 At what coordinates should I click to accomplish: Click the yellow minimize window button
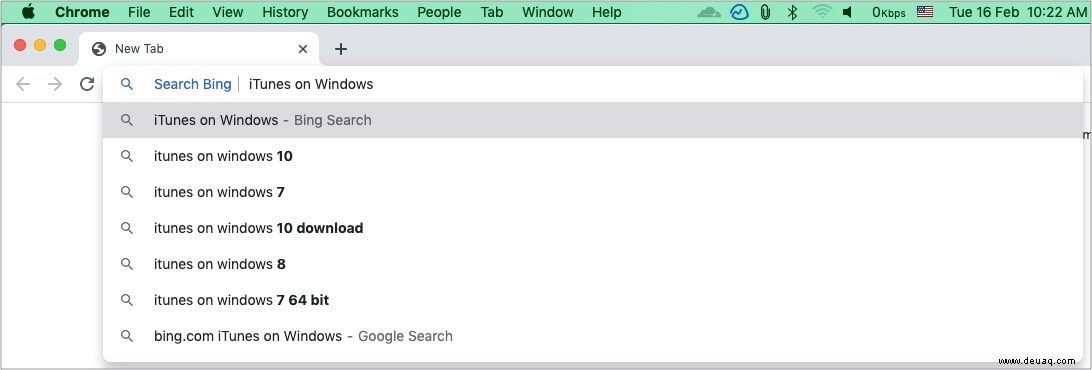[x=40, y=45]
